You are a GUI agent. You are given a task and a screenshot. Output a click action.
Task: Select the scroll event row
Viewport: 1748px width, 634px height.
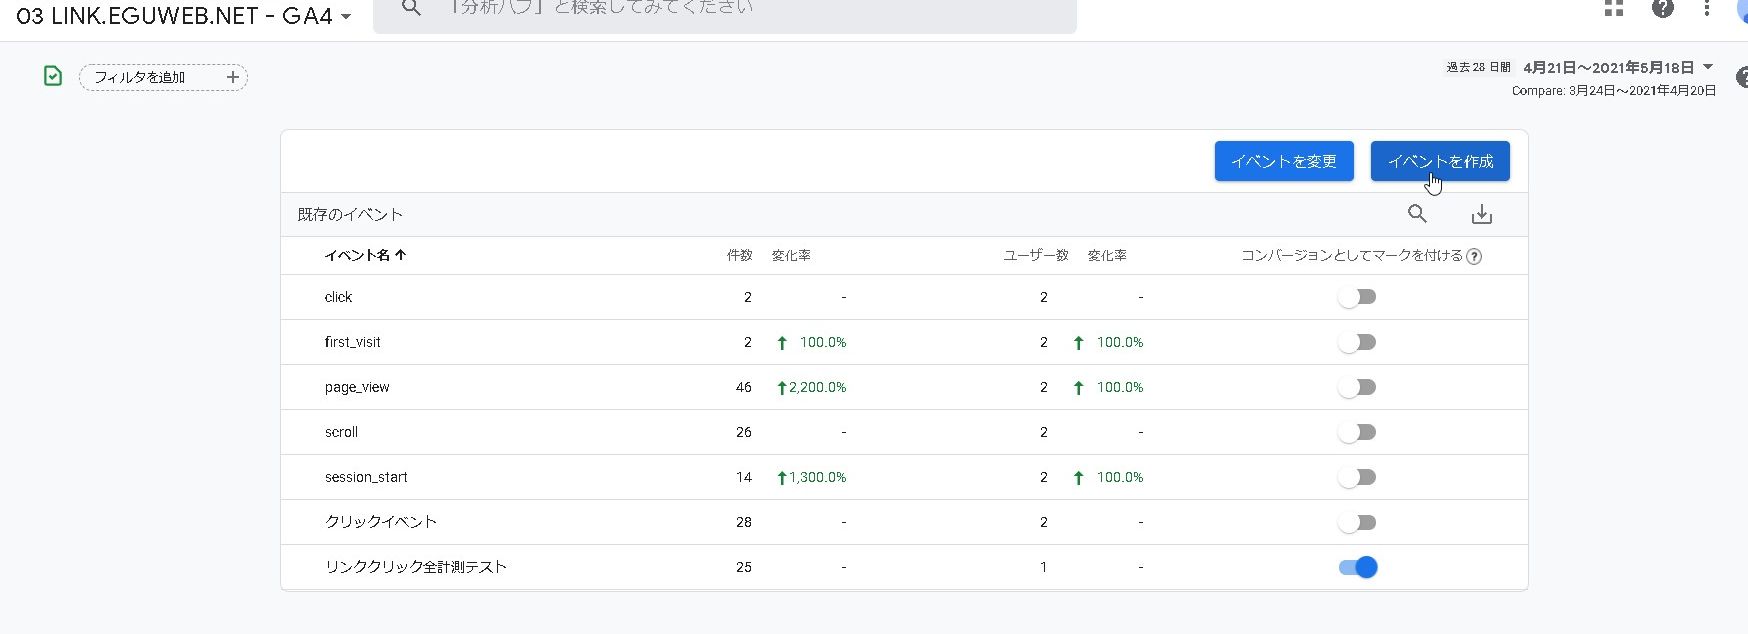(341, 432)
